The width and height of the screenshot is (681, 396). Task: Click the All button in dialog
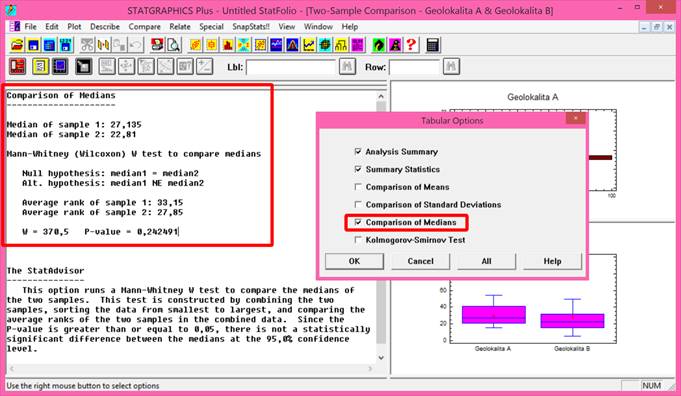[486, 261]
